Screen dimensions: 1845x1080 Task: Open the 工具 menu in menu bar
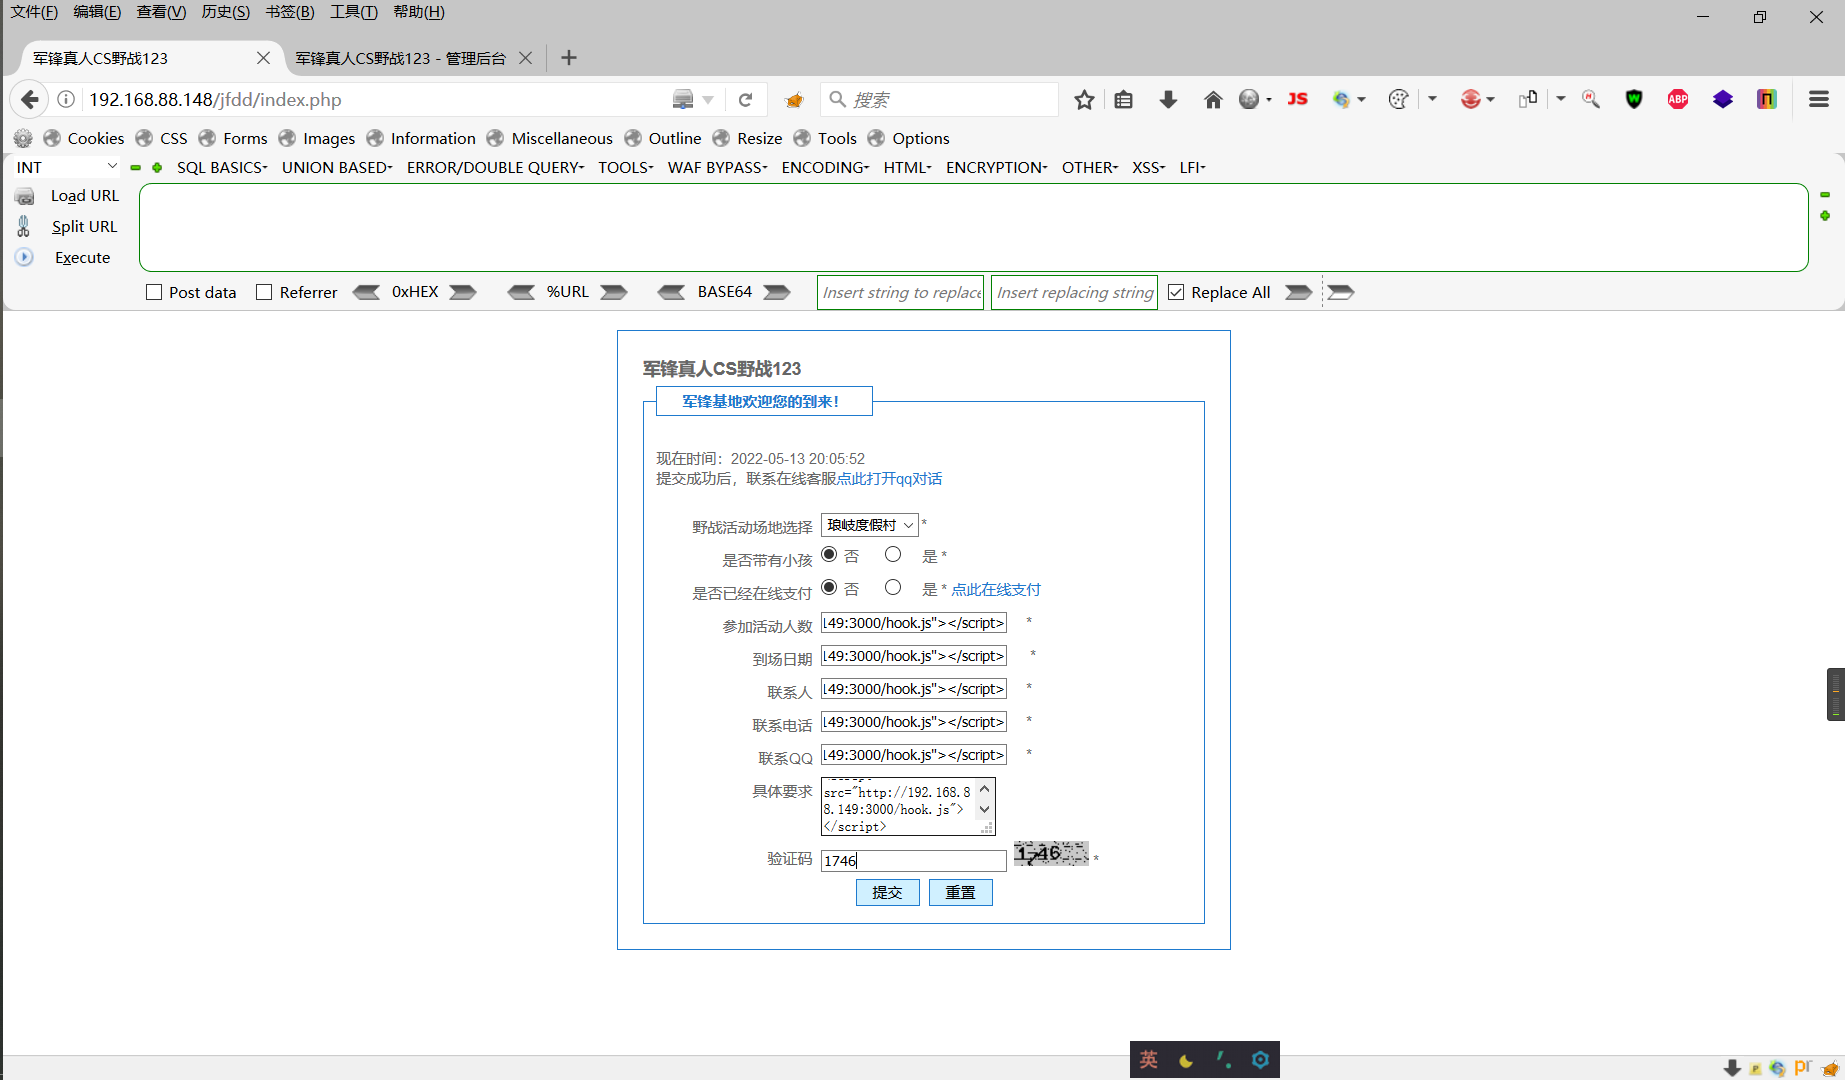pos(352,12)
